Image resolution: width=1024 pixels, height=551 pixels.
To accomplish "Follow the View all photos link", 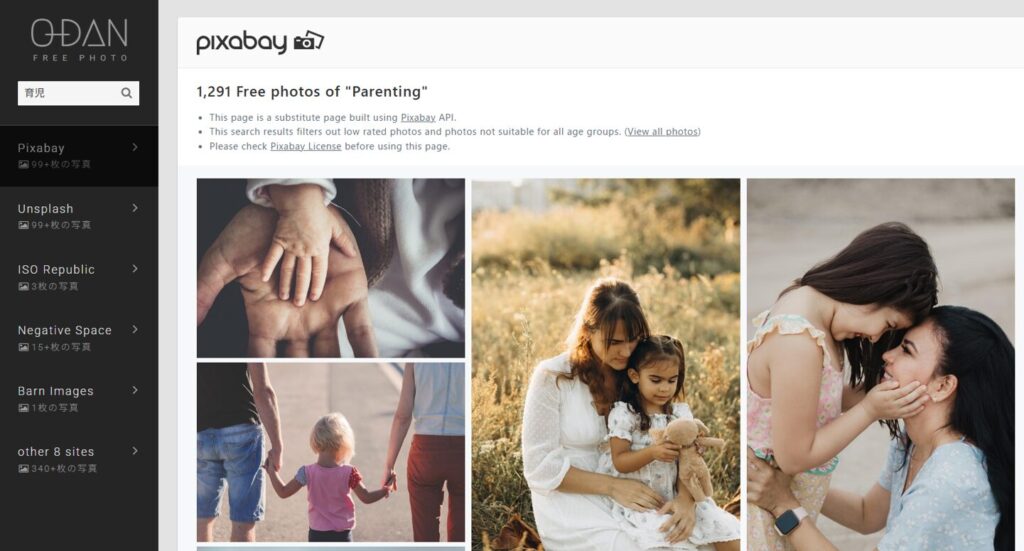I will pyautogui.click(x=662, y=132).
